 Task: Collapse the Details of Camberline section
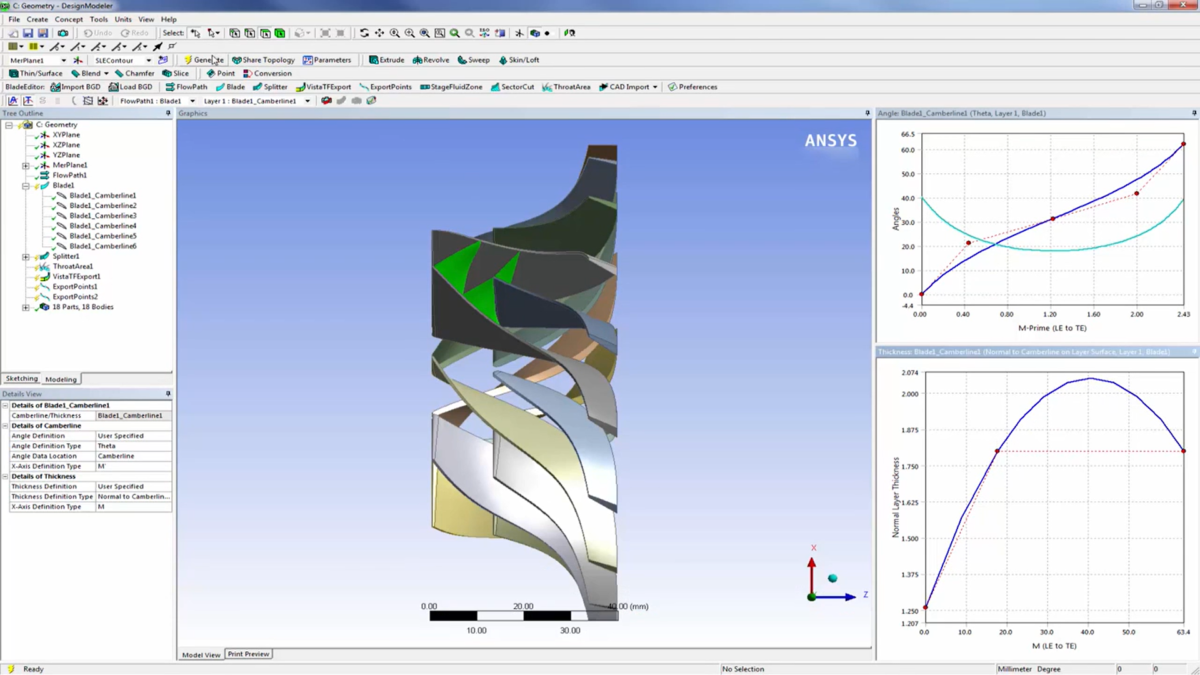tap(5, 426)
